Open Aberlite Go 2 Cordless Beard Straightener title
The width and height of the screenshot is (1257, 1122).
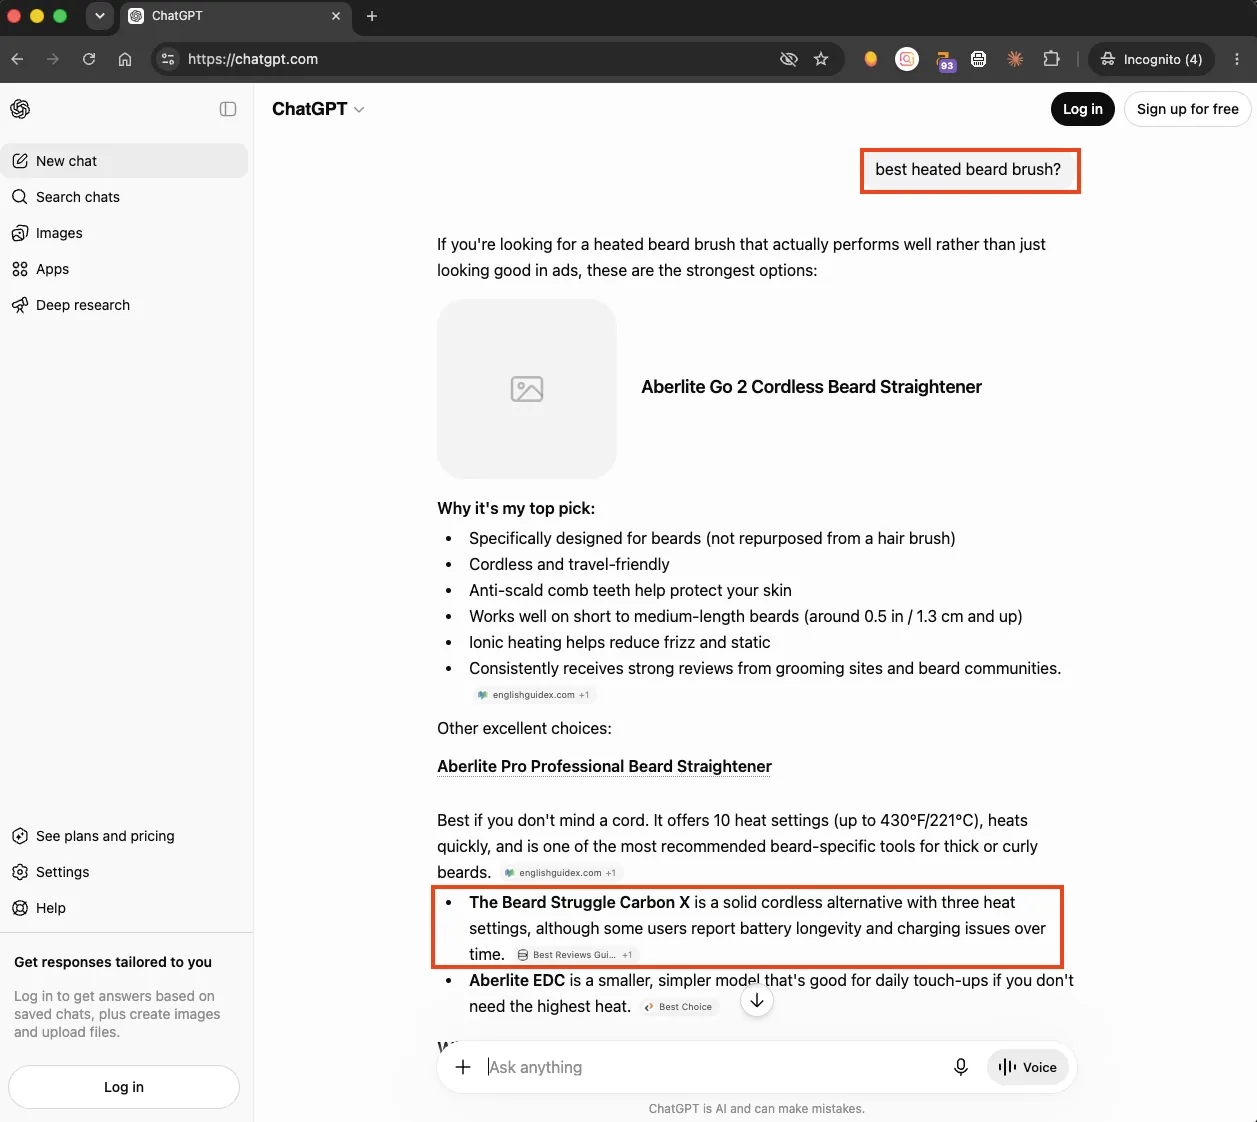click(x=811, y=387)
